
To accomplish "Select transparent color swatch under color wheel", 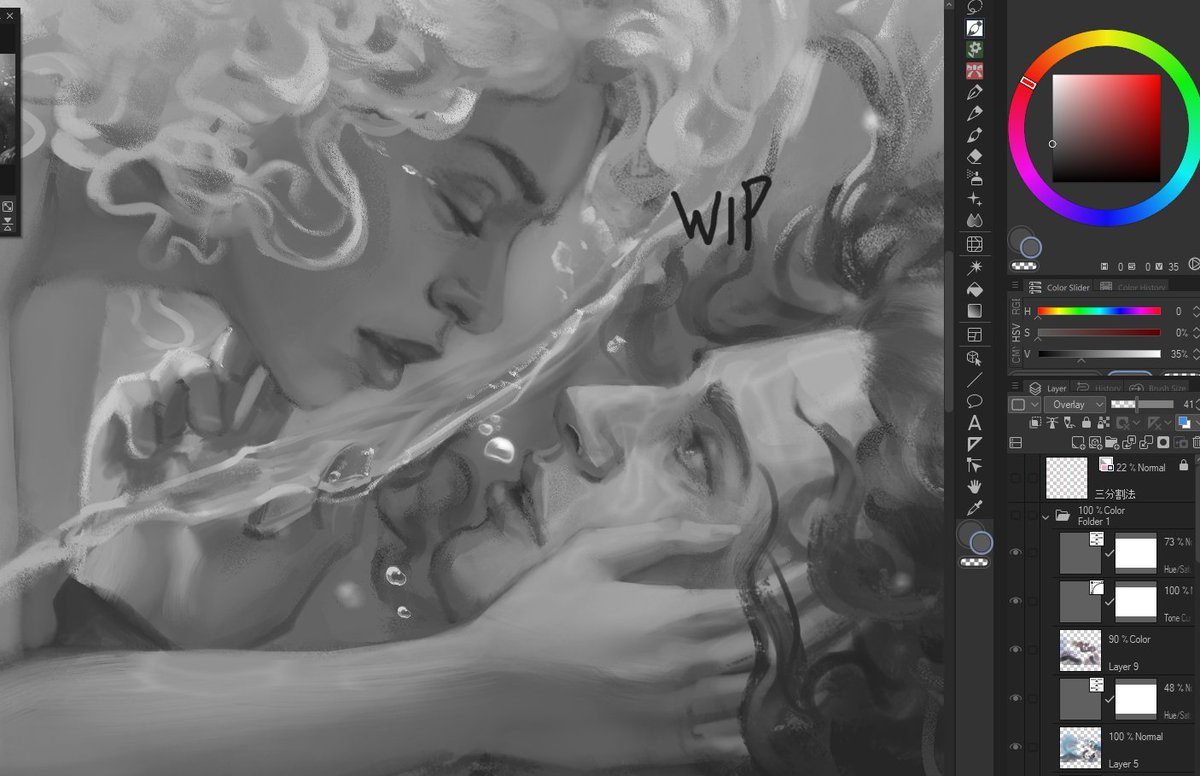I will click(x=1022, y=266).
